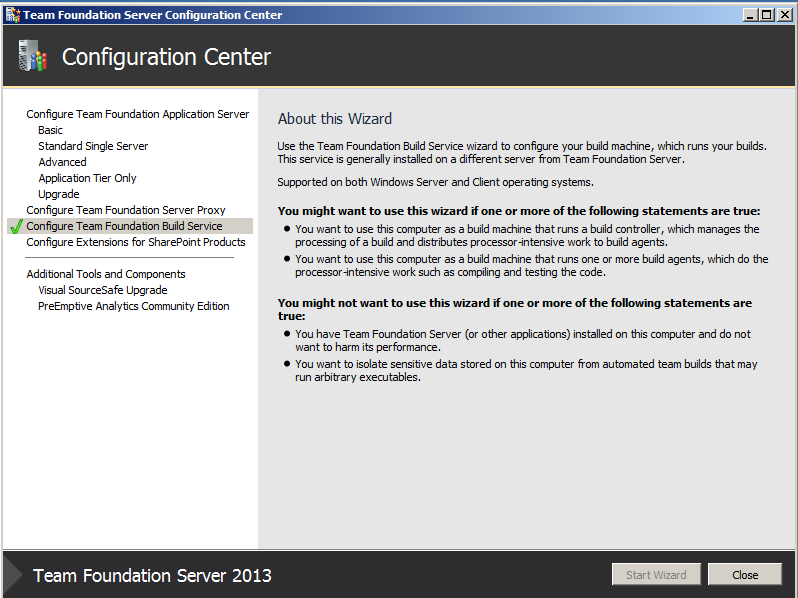The image size is (798, 598).
Task: Click bullet about isolating sensitive data
Action: [526, 371]
